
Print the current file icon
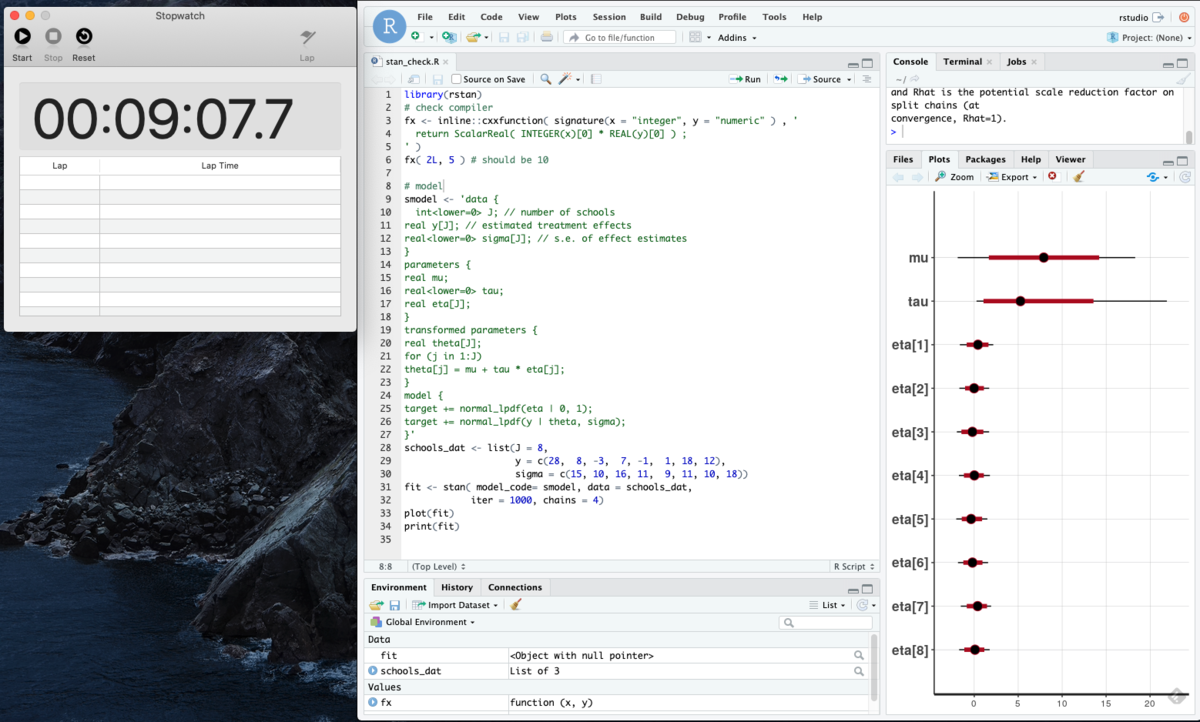click(x=546, y=37)
